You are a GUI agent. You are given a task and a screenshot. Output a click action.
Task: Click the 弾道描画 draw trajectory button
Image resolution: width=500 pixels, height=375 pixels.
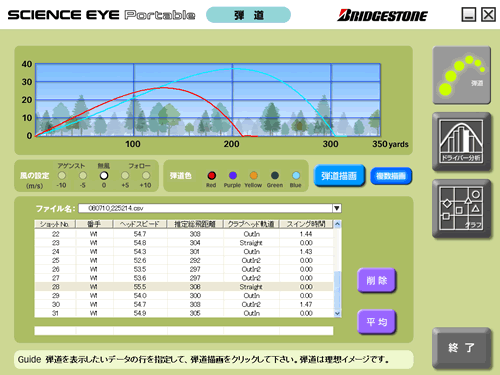(339, 176)
